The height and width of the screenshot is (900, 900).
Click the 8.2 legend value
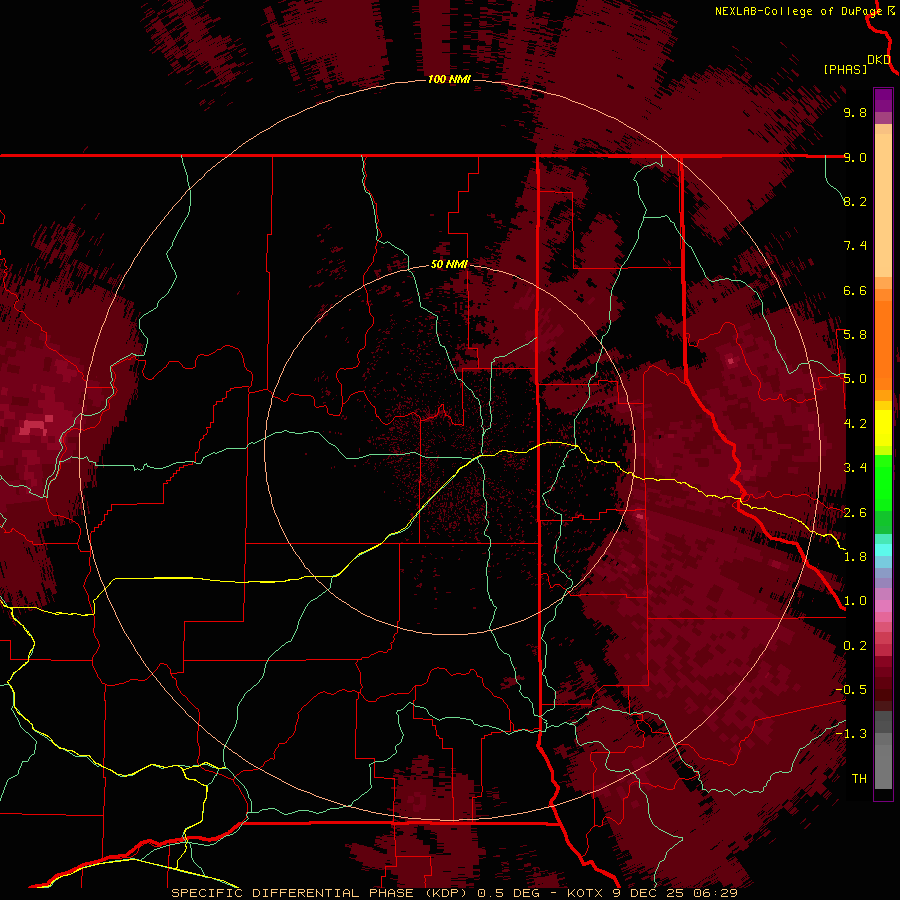[x=855, y=201]
